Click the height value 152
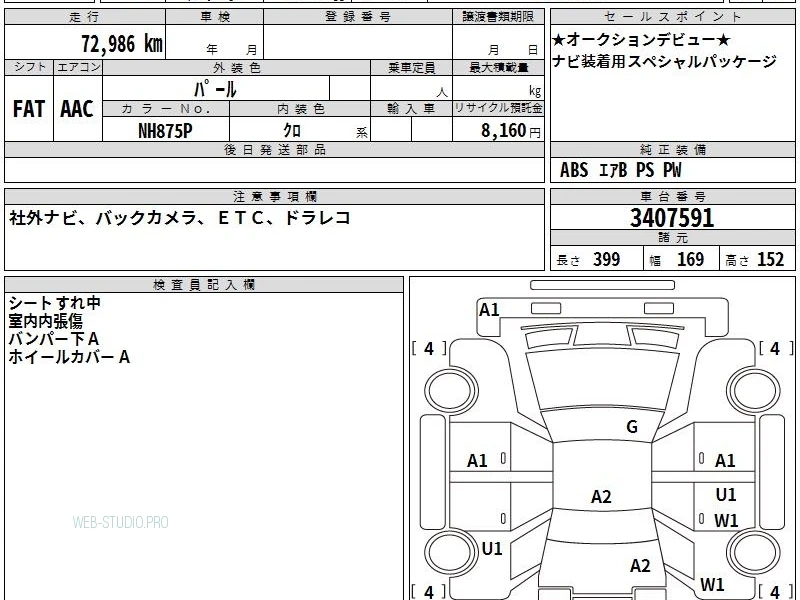Image resolution: width=800 pixels, height=600 pixels. click(770, 259)
